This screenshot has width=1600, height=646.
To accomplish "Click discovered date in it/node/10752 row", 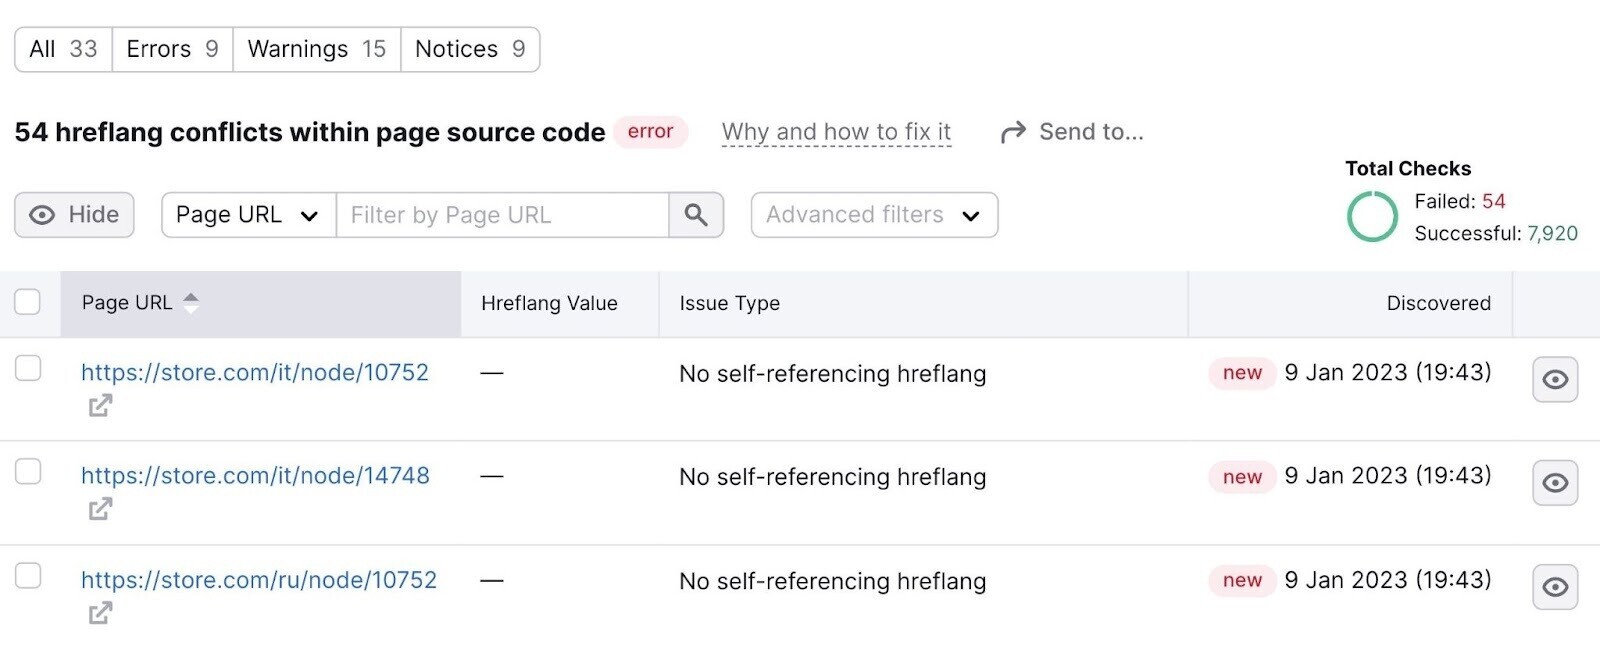I will pyautogui.click(x=1388, y=373).
